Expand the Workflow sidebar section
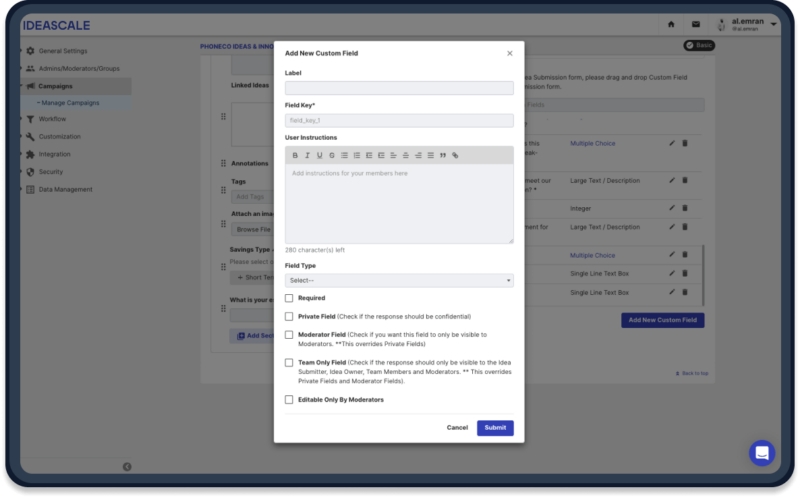800x498 pixels. (52, 119)
